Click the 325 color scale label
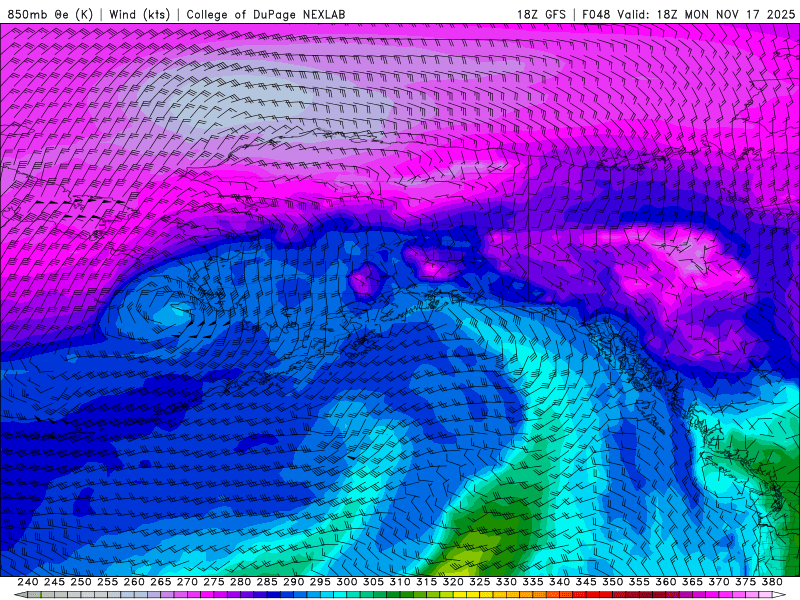Viewport: 800px width, 600px height. [x=480, y=582]
